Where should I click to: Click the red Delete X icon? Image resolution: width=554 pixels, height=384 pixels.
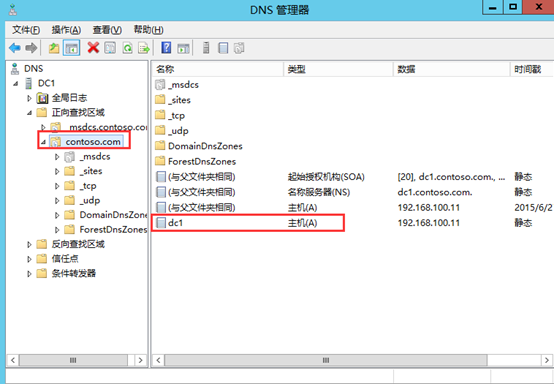coord(93,47)
